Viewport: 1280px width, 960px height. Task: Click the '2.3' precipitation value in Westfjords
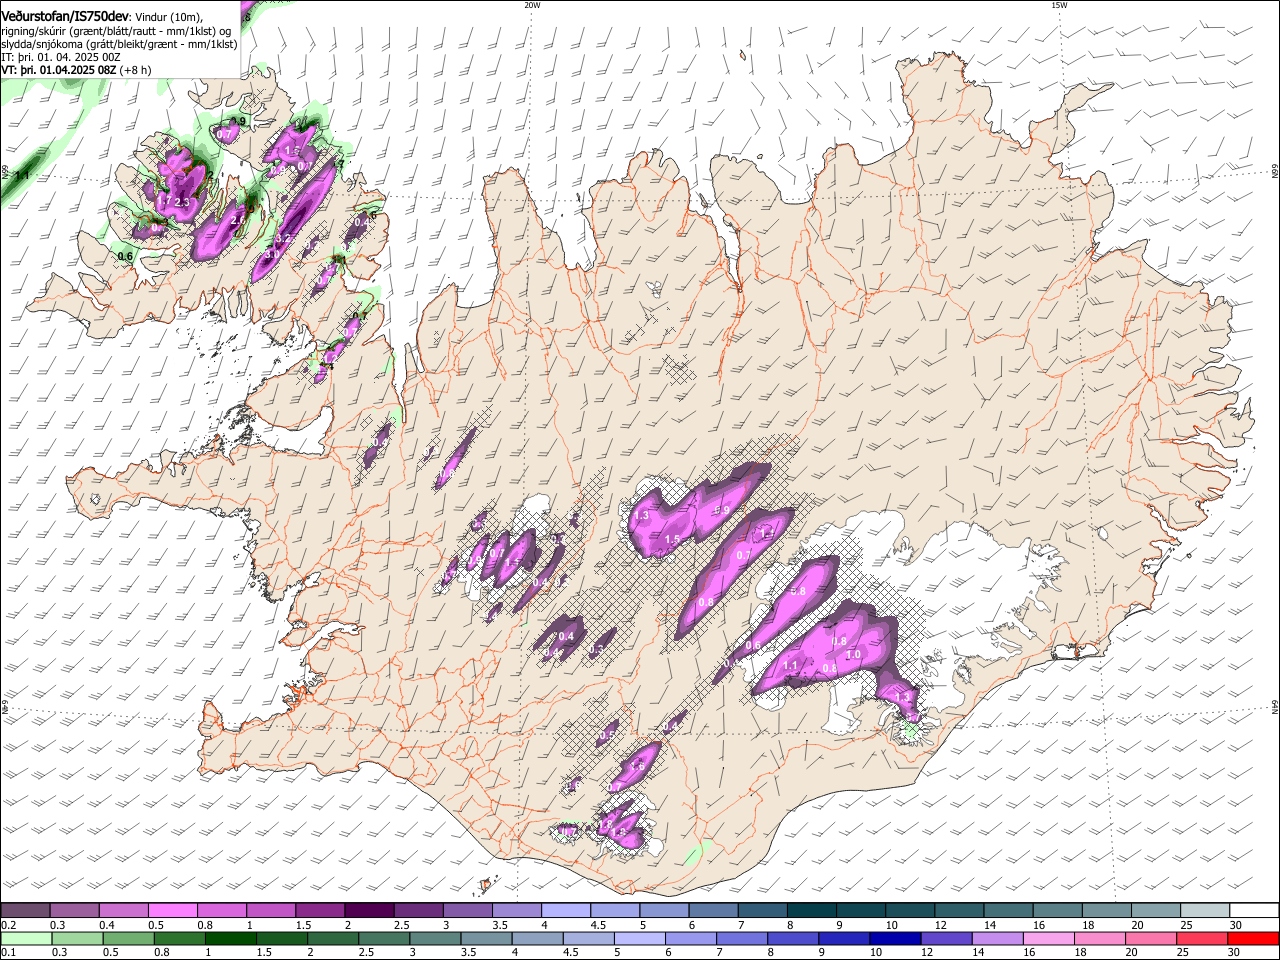pyautogui.click(x=182, y=202)
